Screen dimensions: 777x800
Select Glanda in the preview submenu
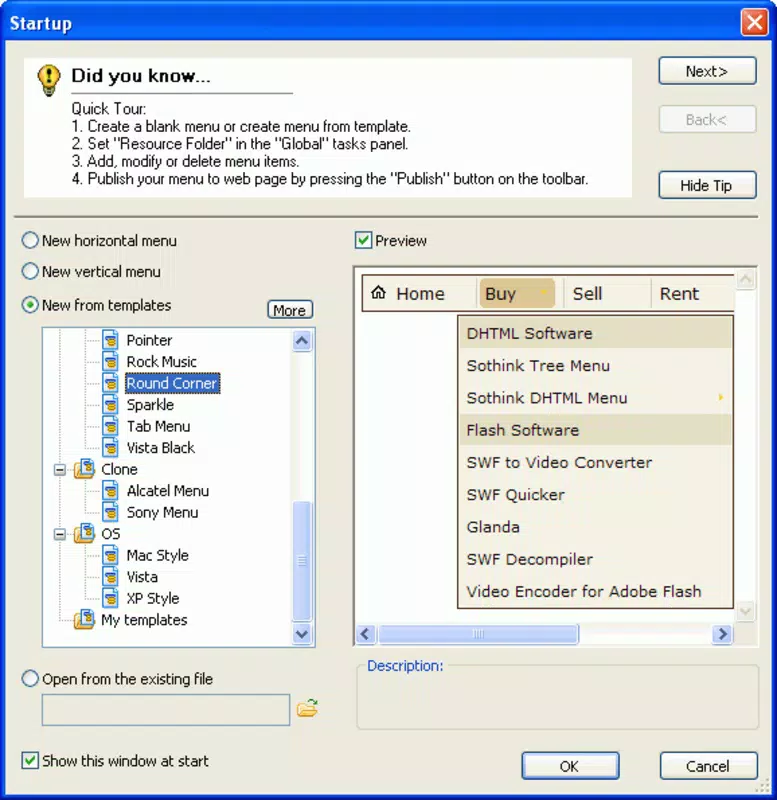coord(595,527)
